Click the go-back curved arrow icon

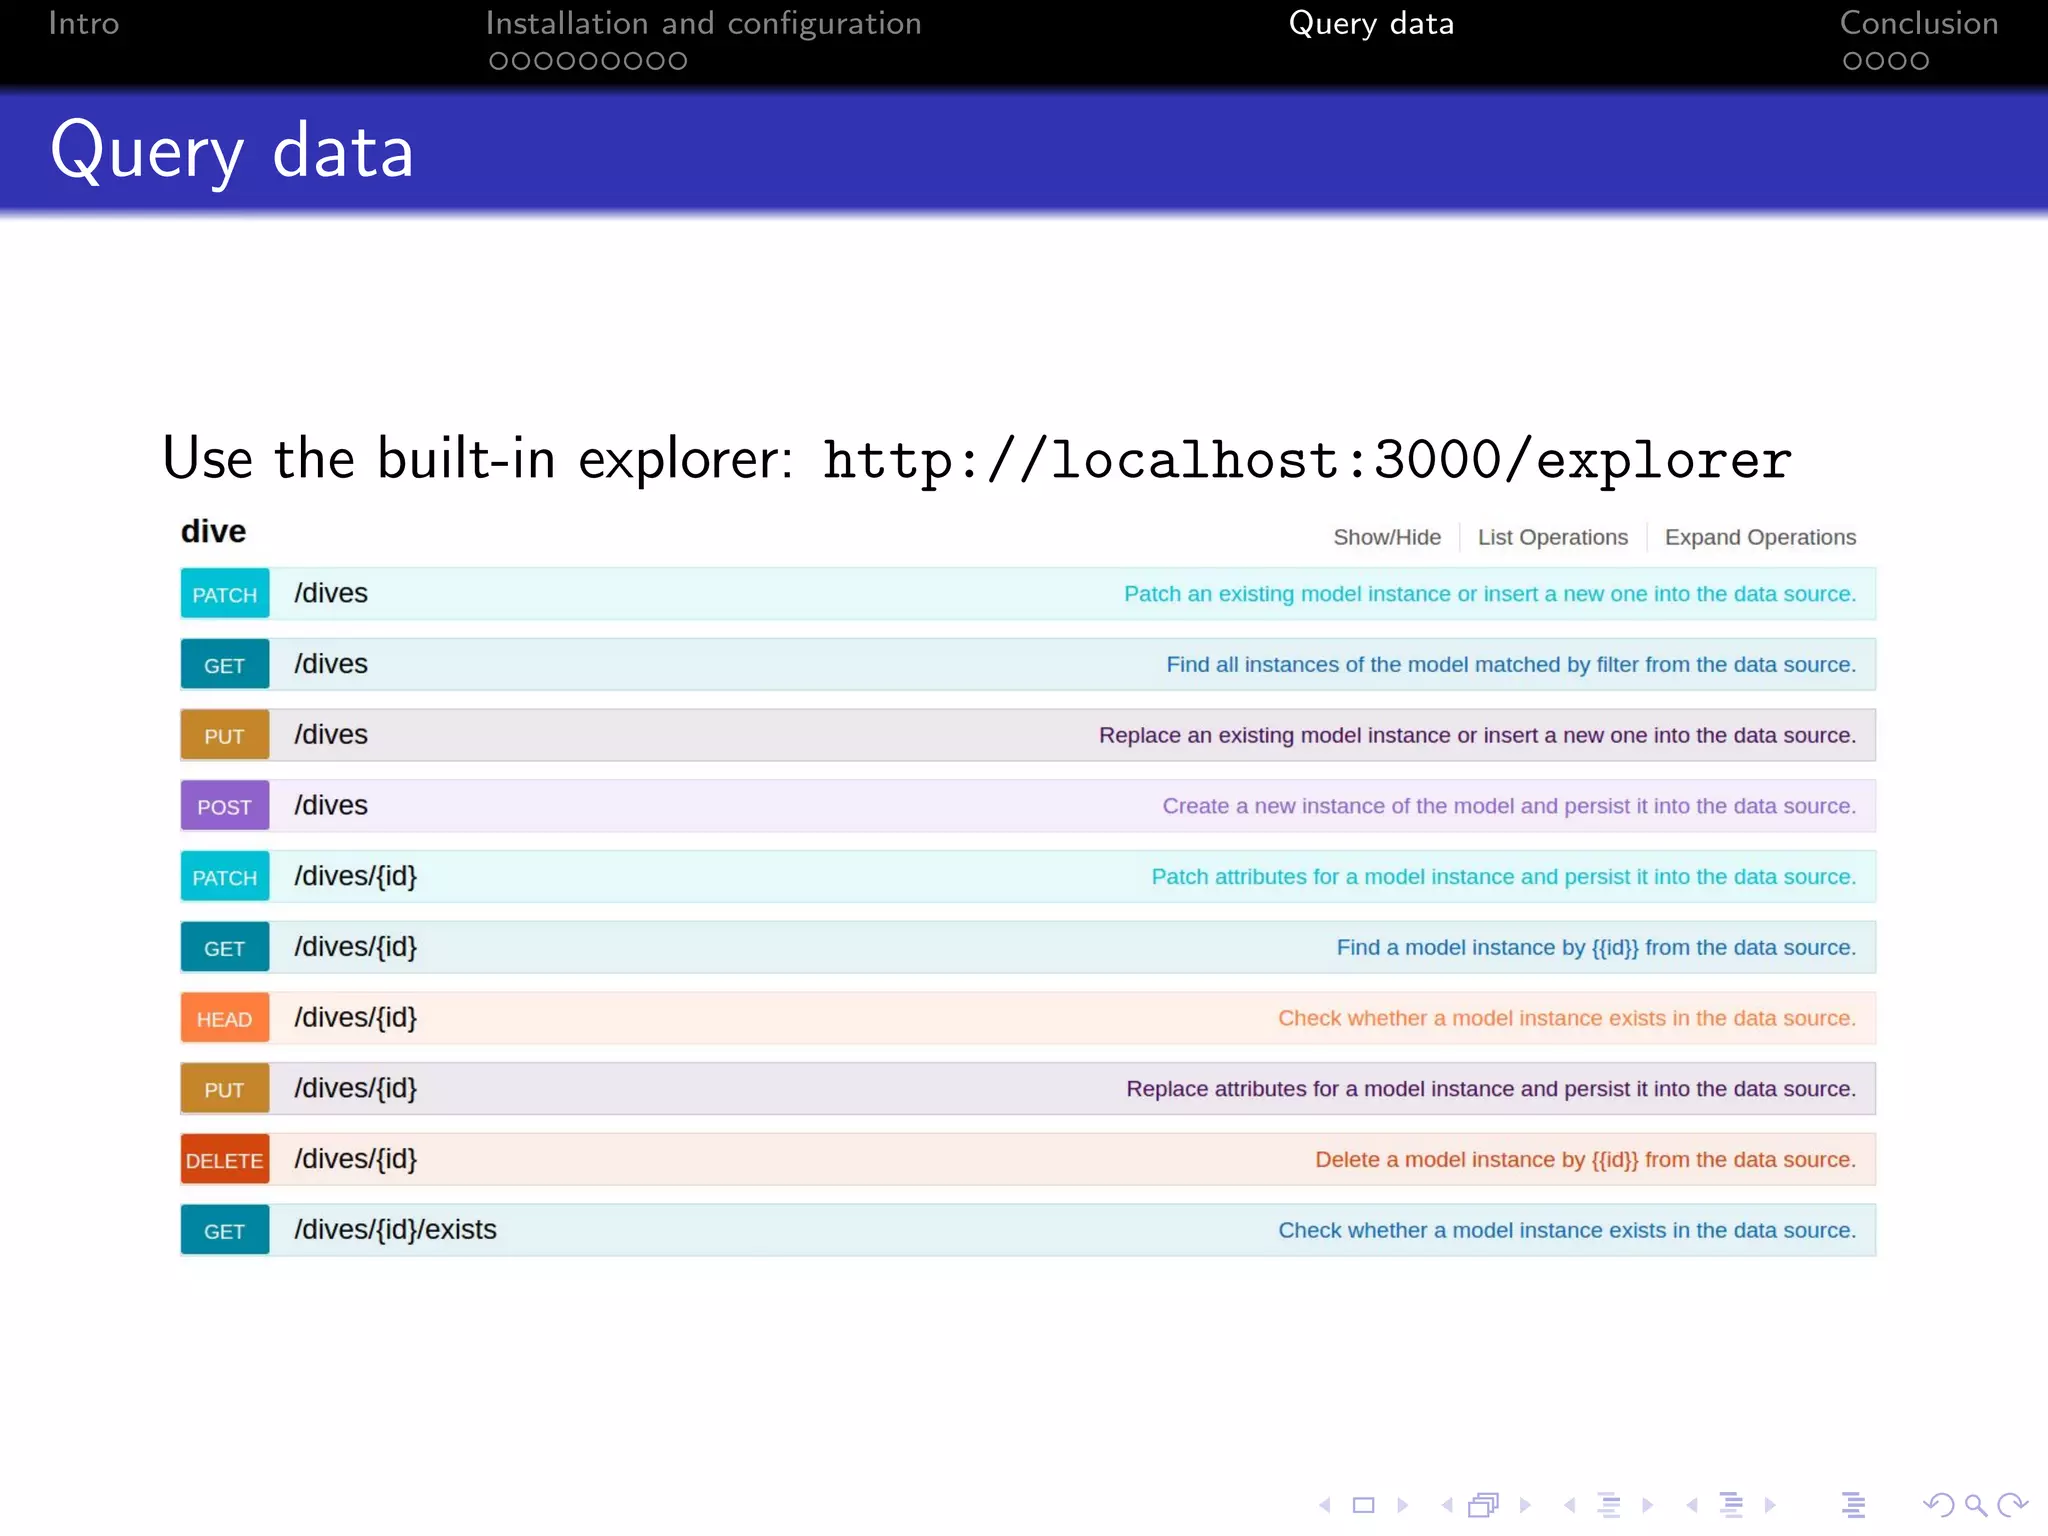coord(1938,1505)
